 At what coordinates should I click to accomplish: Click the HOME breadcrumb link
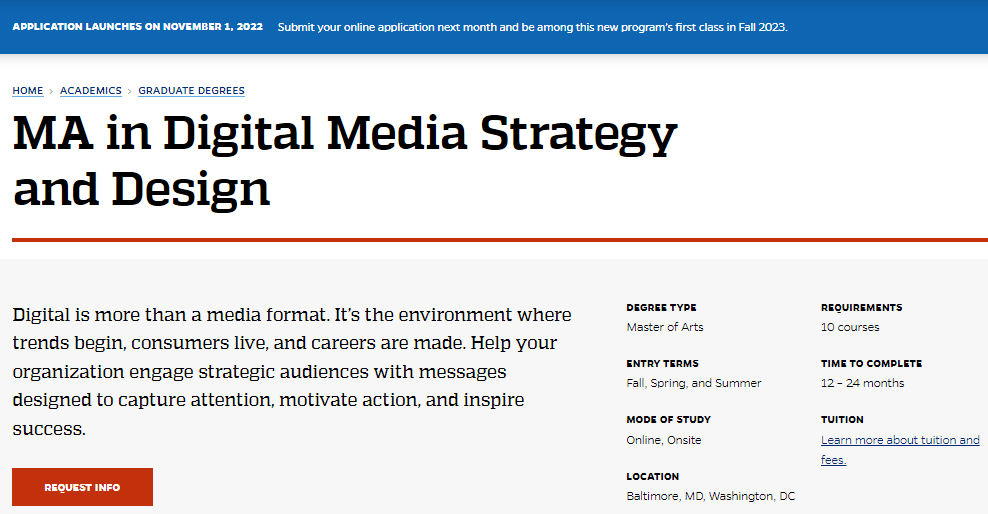point(28,91)
